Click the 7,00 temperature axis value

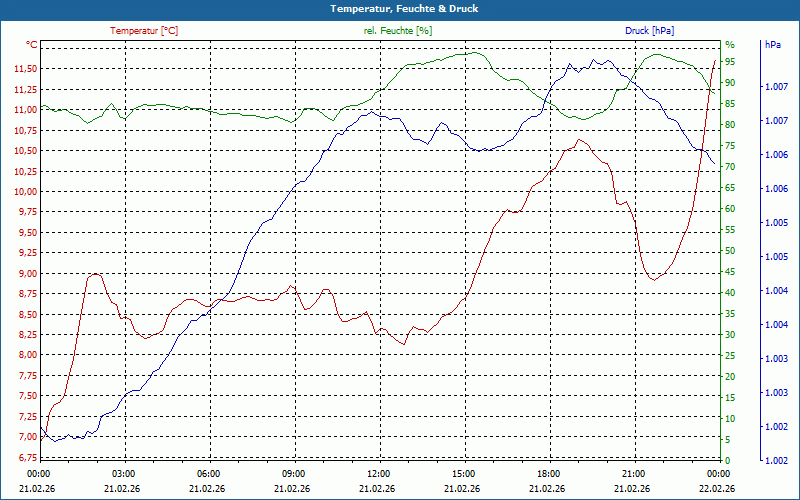point(28,437)
